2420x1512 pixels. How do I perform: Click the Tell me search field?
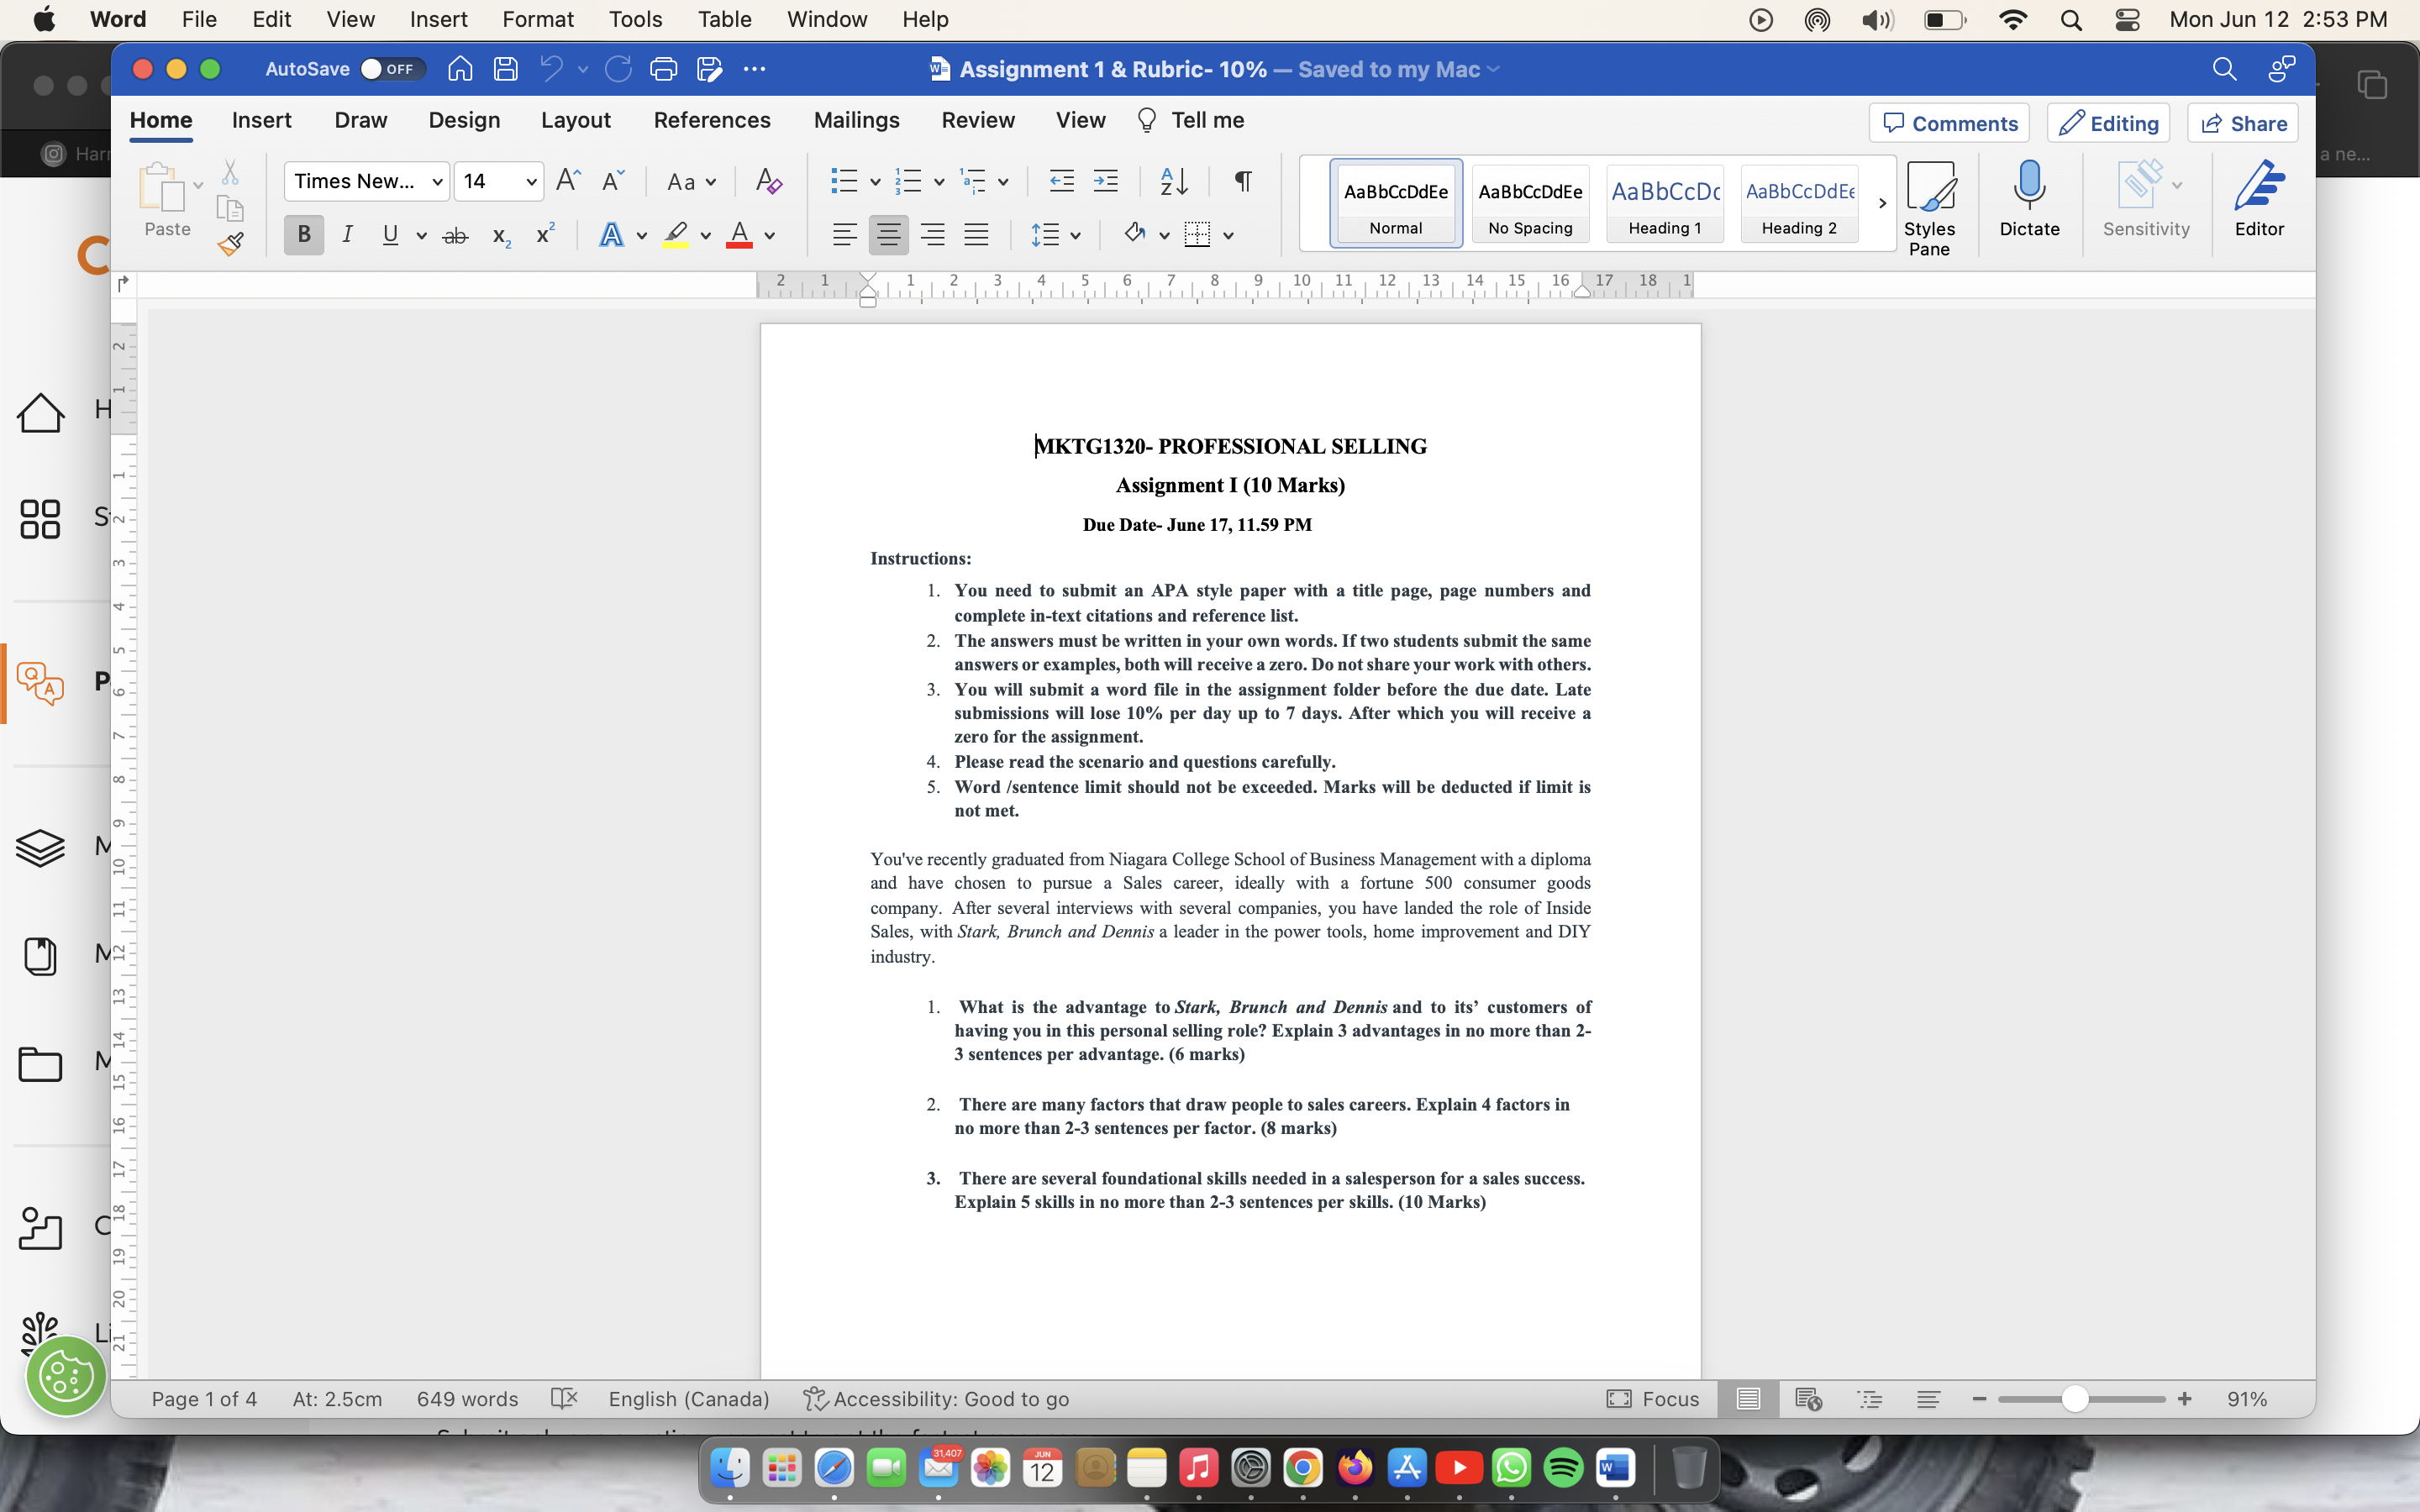coord(1191,120)
